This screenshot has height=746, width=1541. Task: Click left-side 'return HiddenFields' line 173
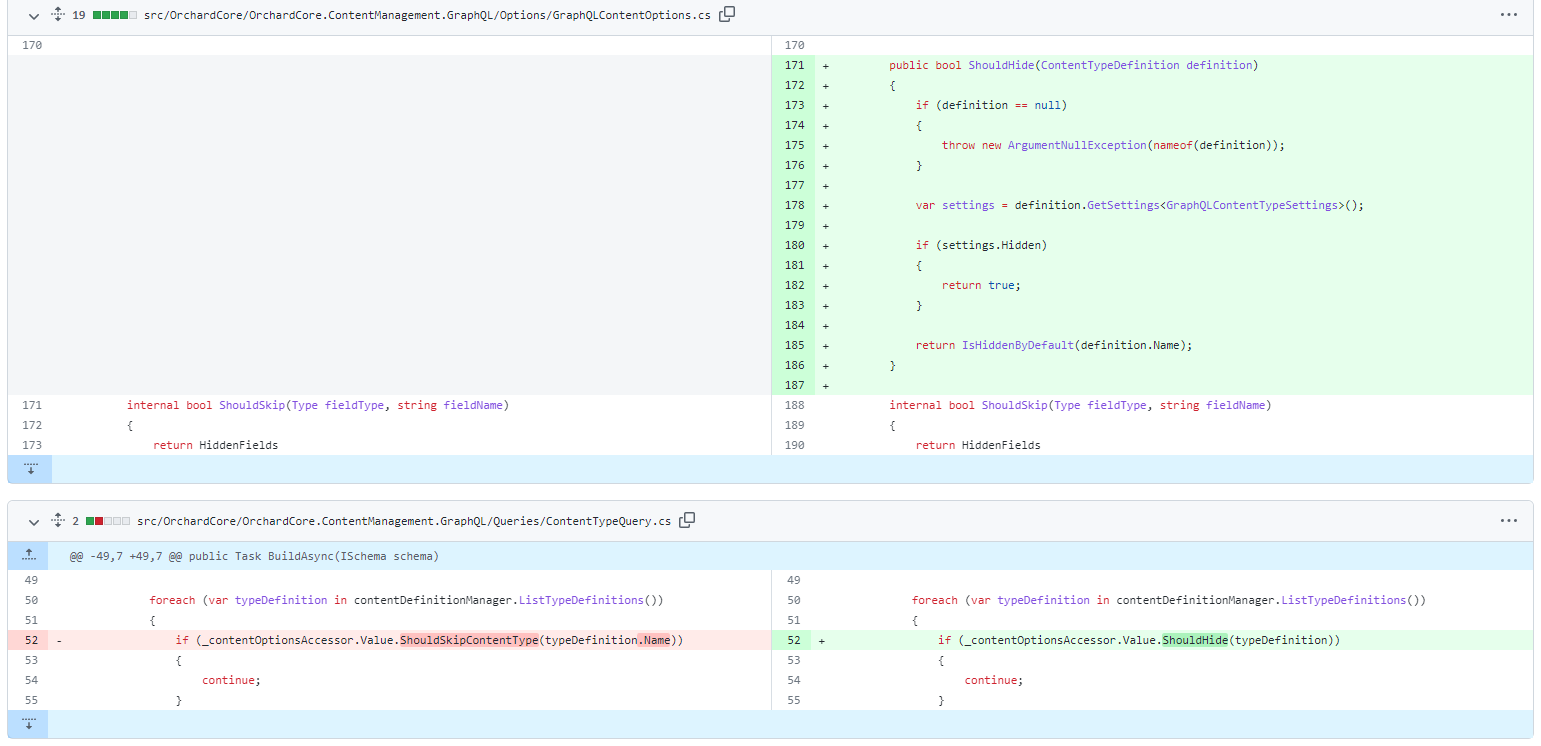[x=215, y=445]
